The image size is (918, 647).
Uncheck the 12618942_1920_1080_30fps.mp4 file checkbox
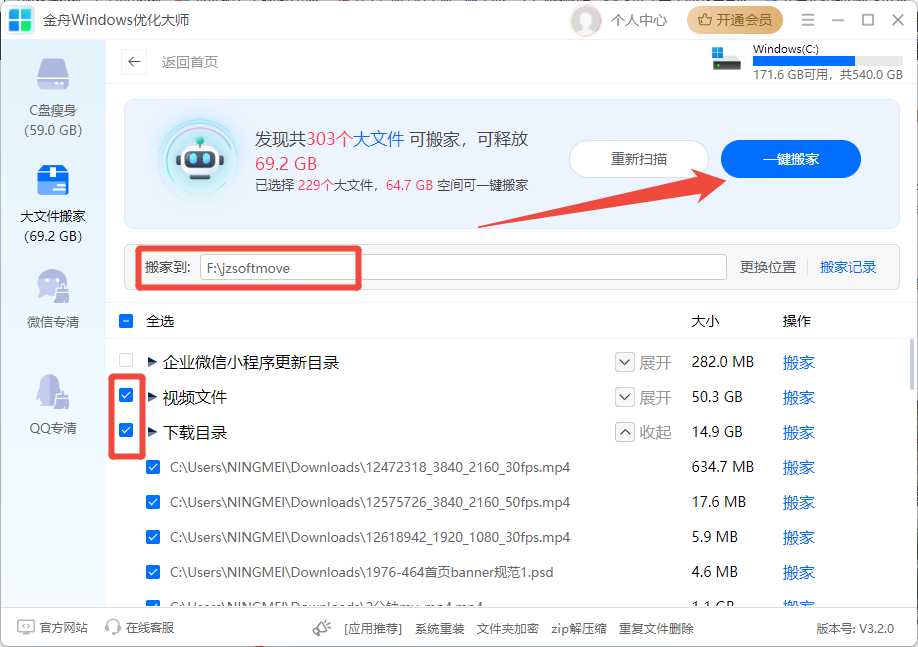pyautogui.click(x=153, y=537)
